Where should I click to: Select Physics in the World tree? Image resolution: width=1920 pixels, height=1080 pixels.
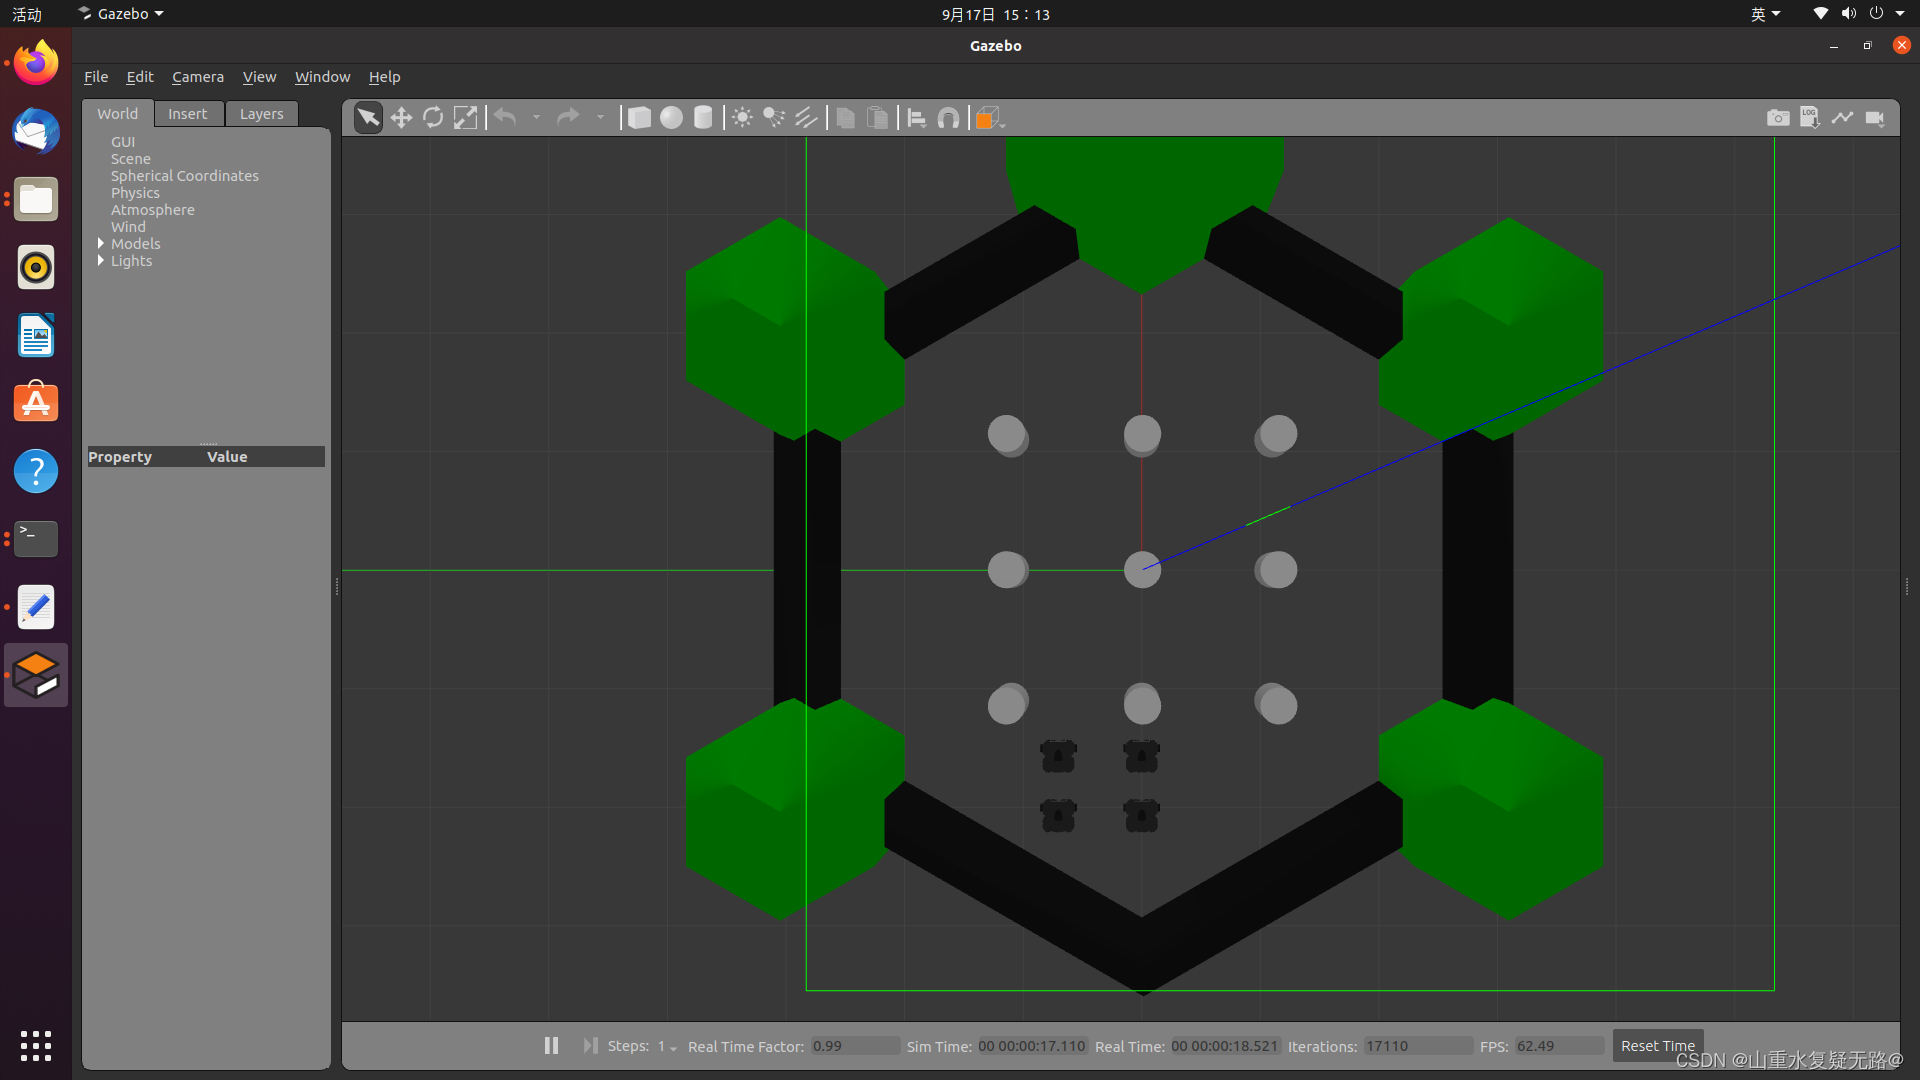click(x=135, y=193)
